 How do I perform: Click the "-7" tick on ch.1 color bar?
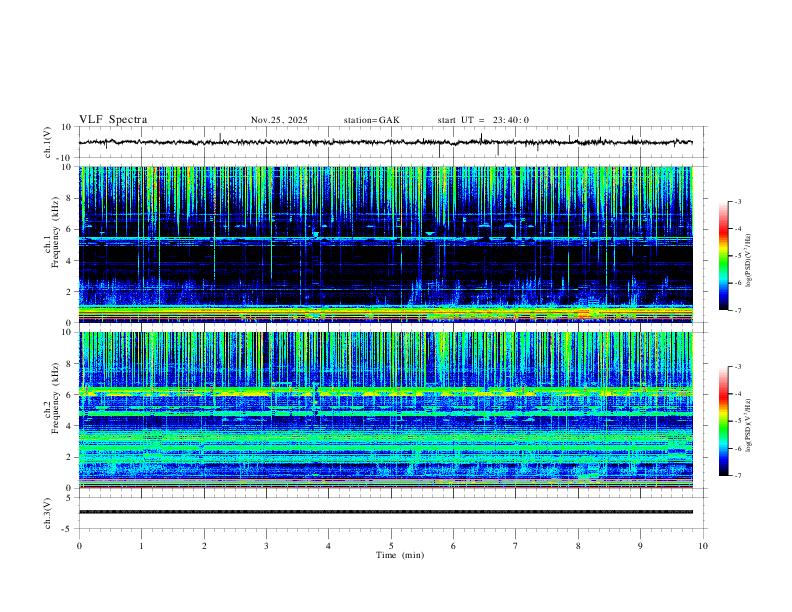tap(737, 311)
